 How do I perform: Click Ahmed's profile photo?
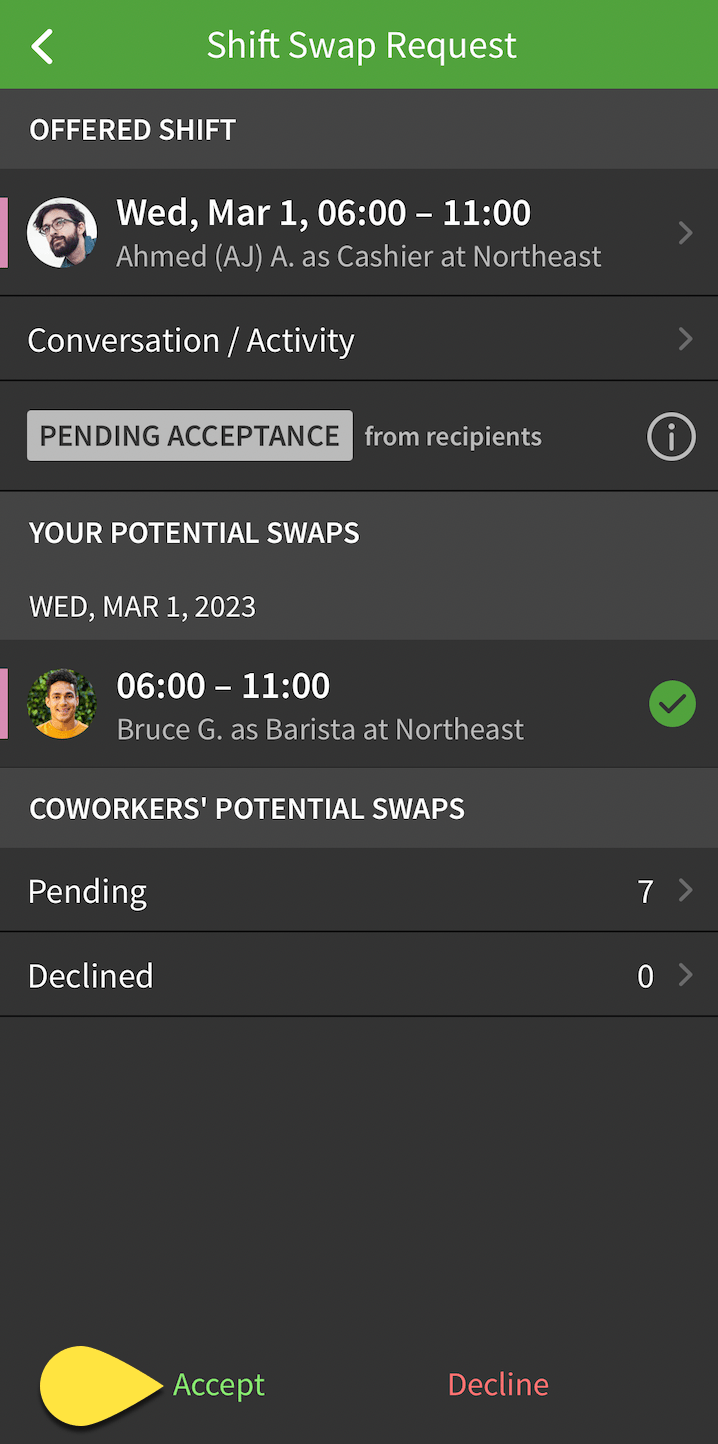(x=62, y=232)
